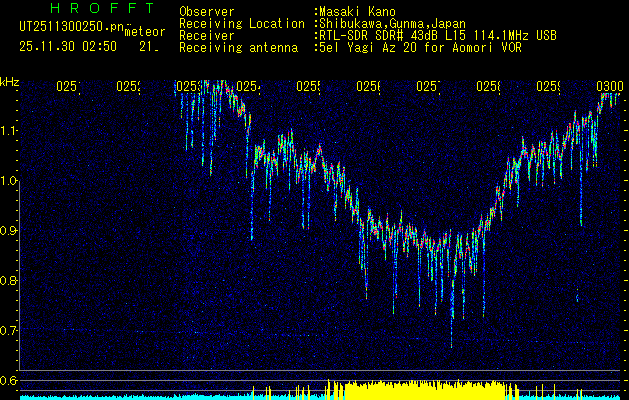
Task: Click the 0258 time marker
Action: pyautogui.click(x=488, y=86)
